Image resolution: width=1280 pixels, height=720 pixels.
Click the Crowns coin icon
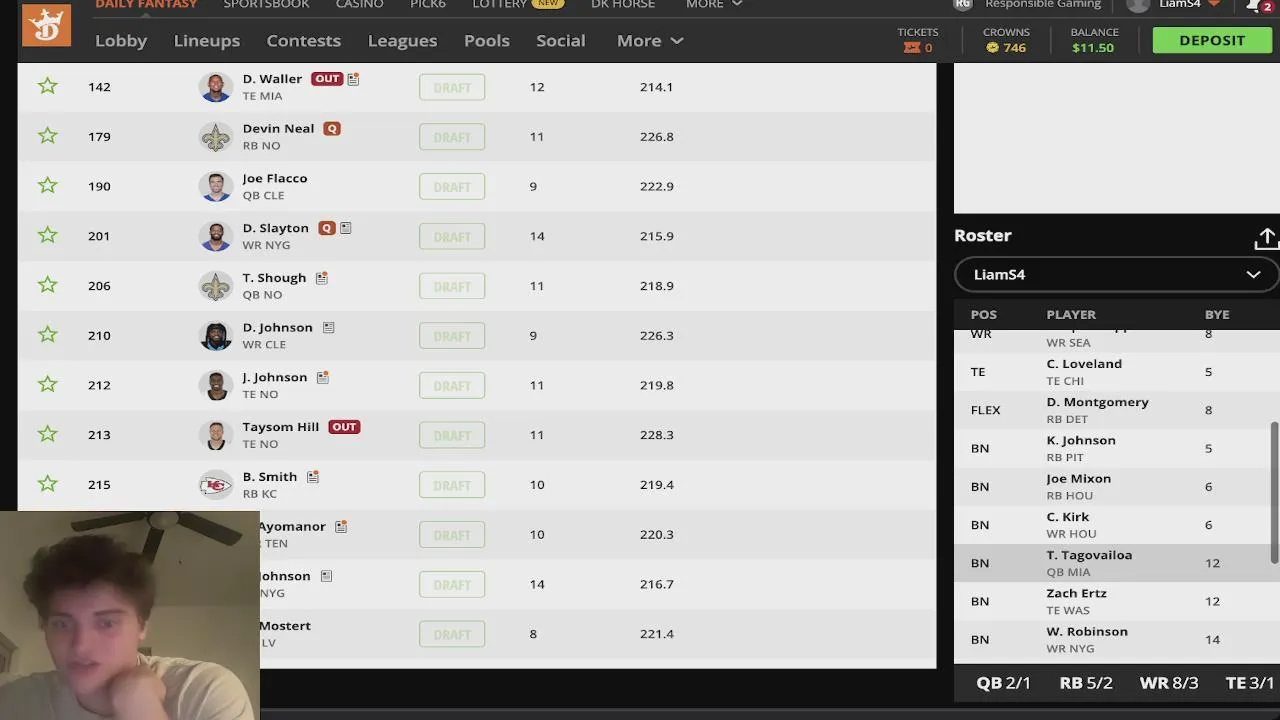coord(992,47)
